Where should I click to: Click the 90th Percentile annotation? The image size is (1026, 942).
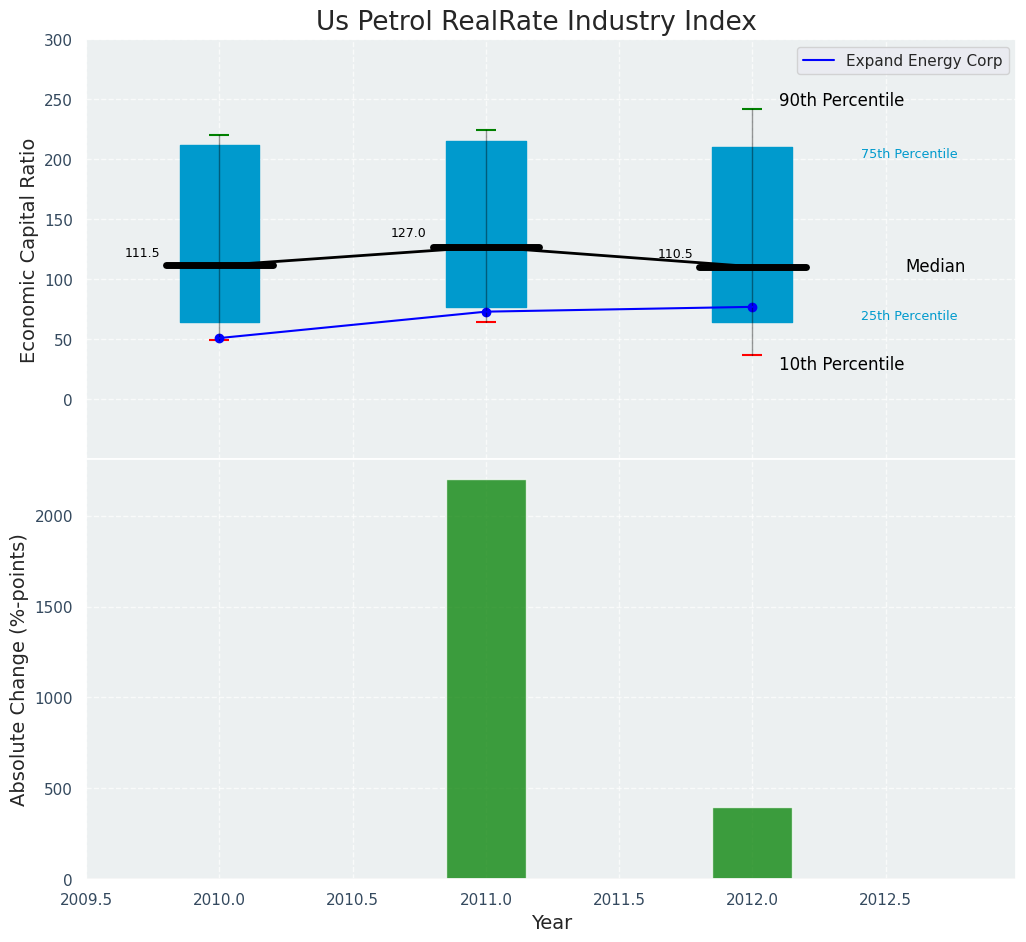[841, 100]
